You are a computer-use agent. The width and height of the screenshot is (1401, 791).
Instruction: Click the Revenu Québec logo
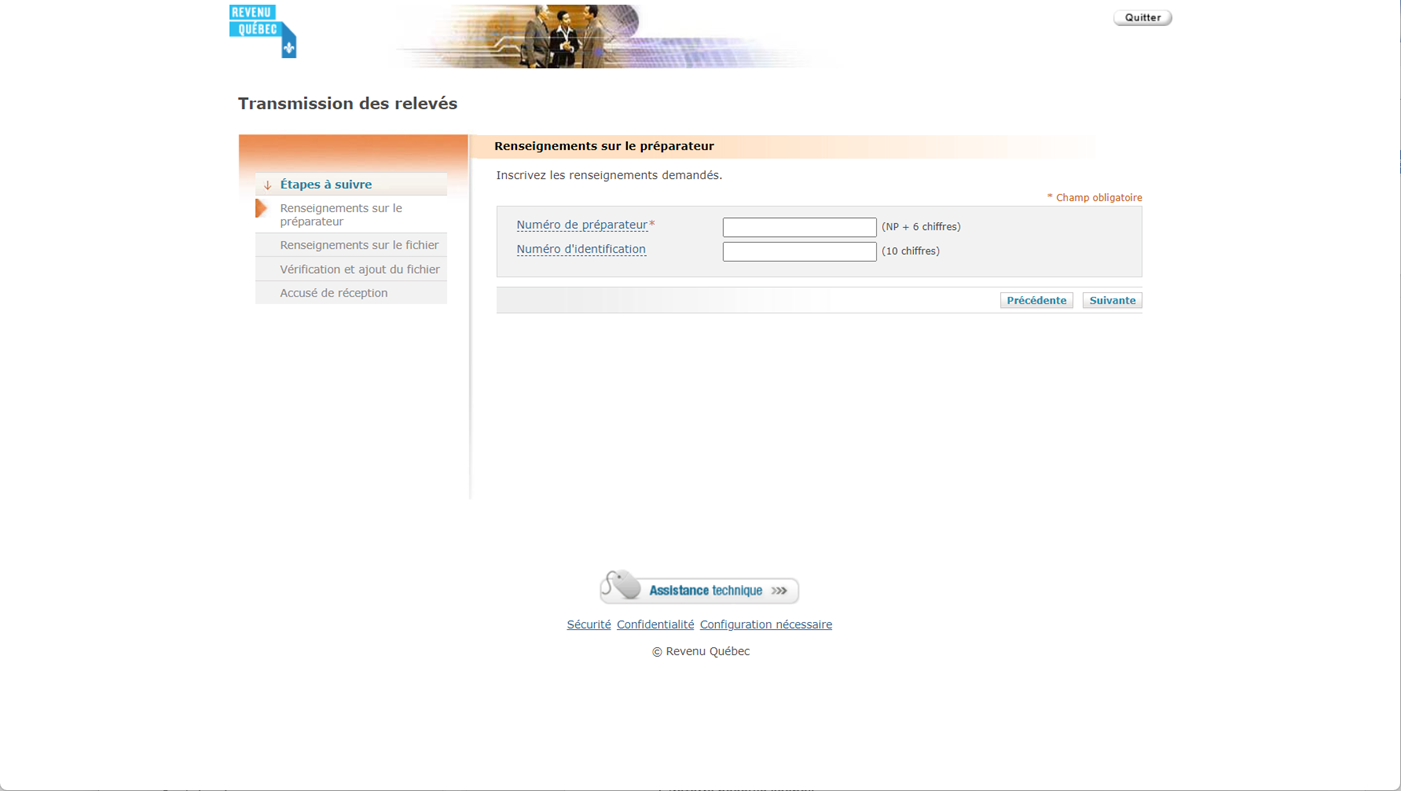(261, 30)
